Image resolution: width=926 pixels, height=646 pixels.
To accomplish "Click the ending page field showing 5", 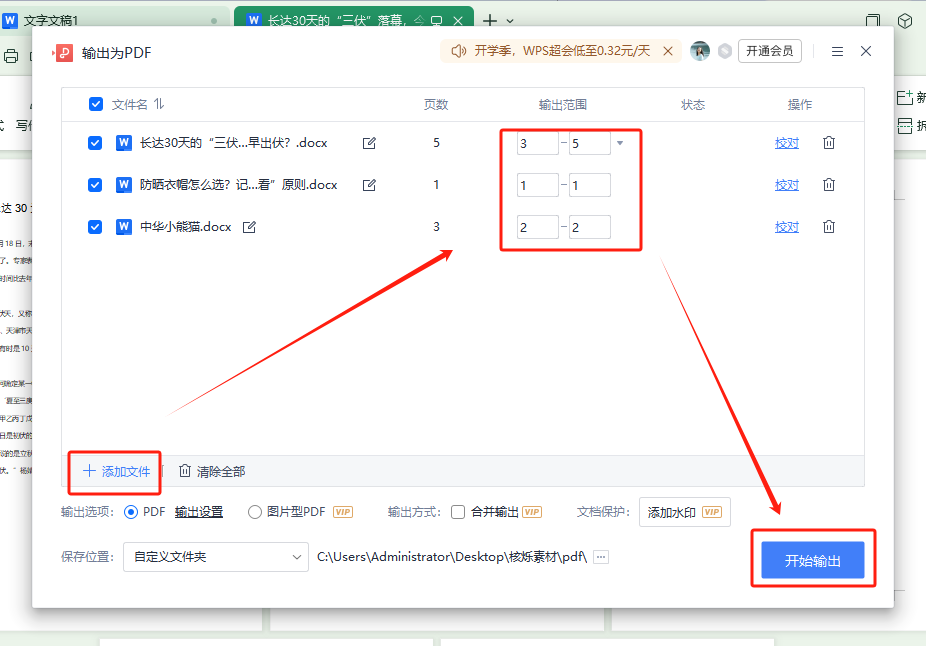I will (590, 143).
